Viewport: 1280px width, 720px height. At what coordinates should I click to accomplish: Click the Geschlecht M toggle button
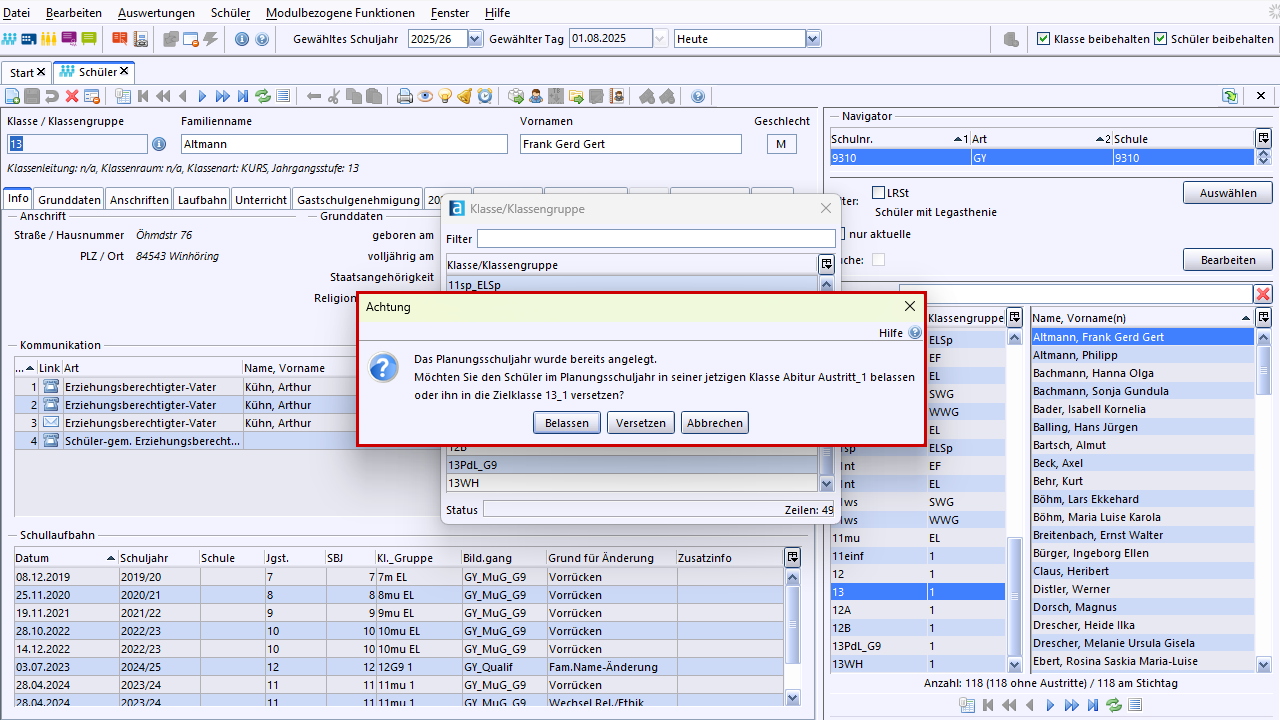pos(782,144)
